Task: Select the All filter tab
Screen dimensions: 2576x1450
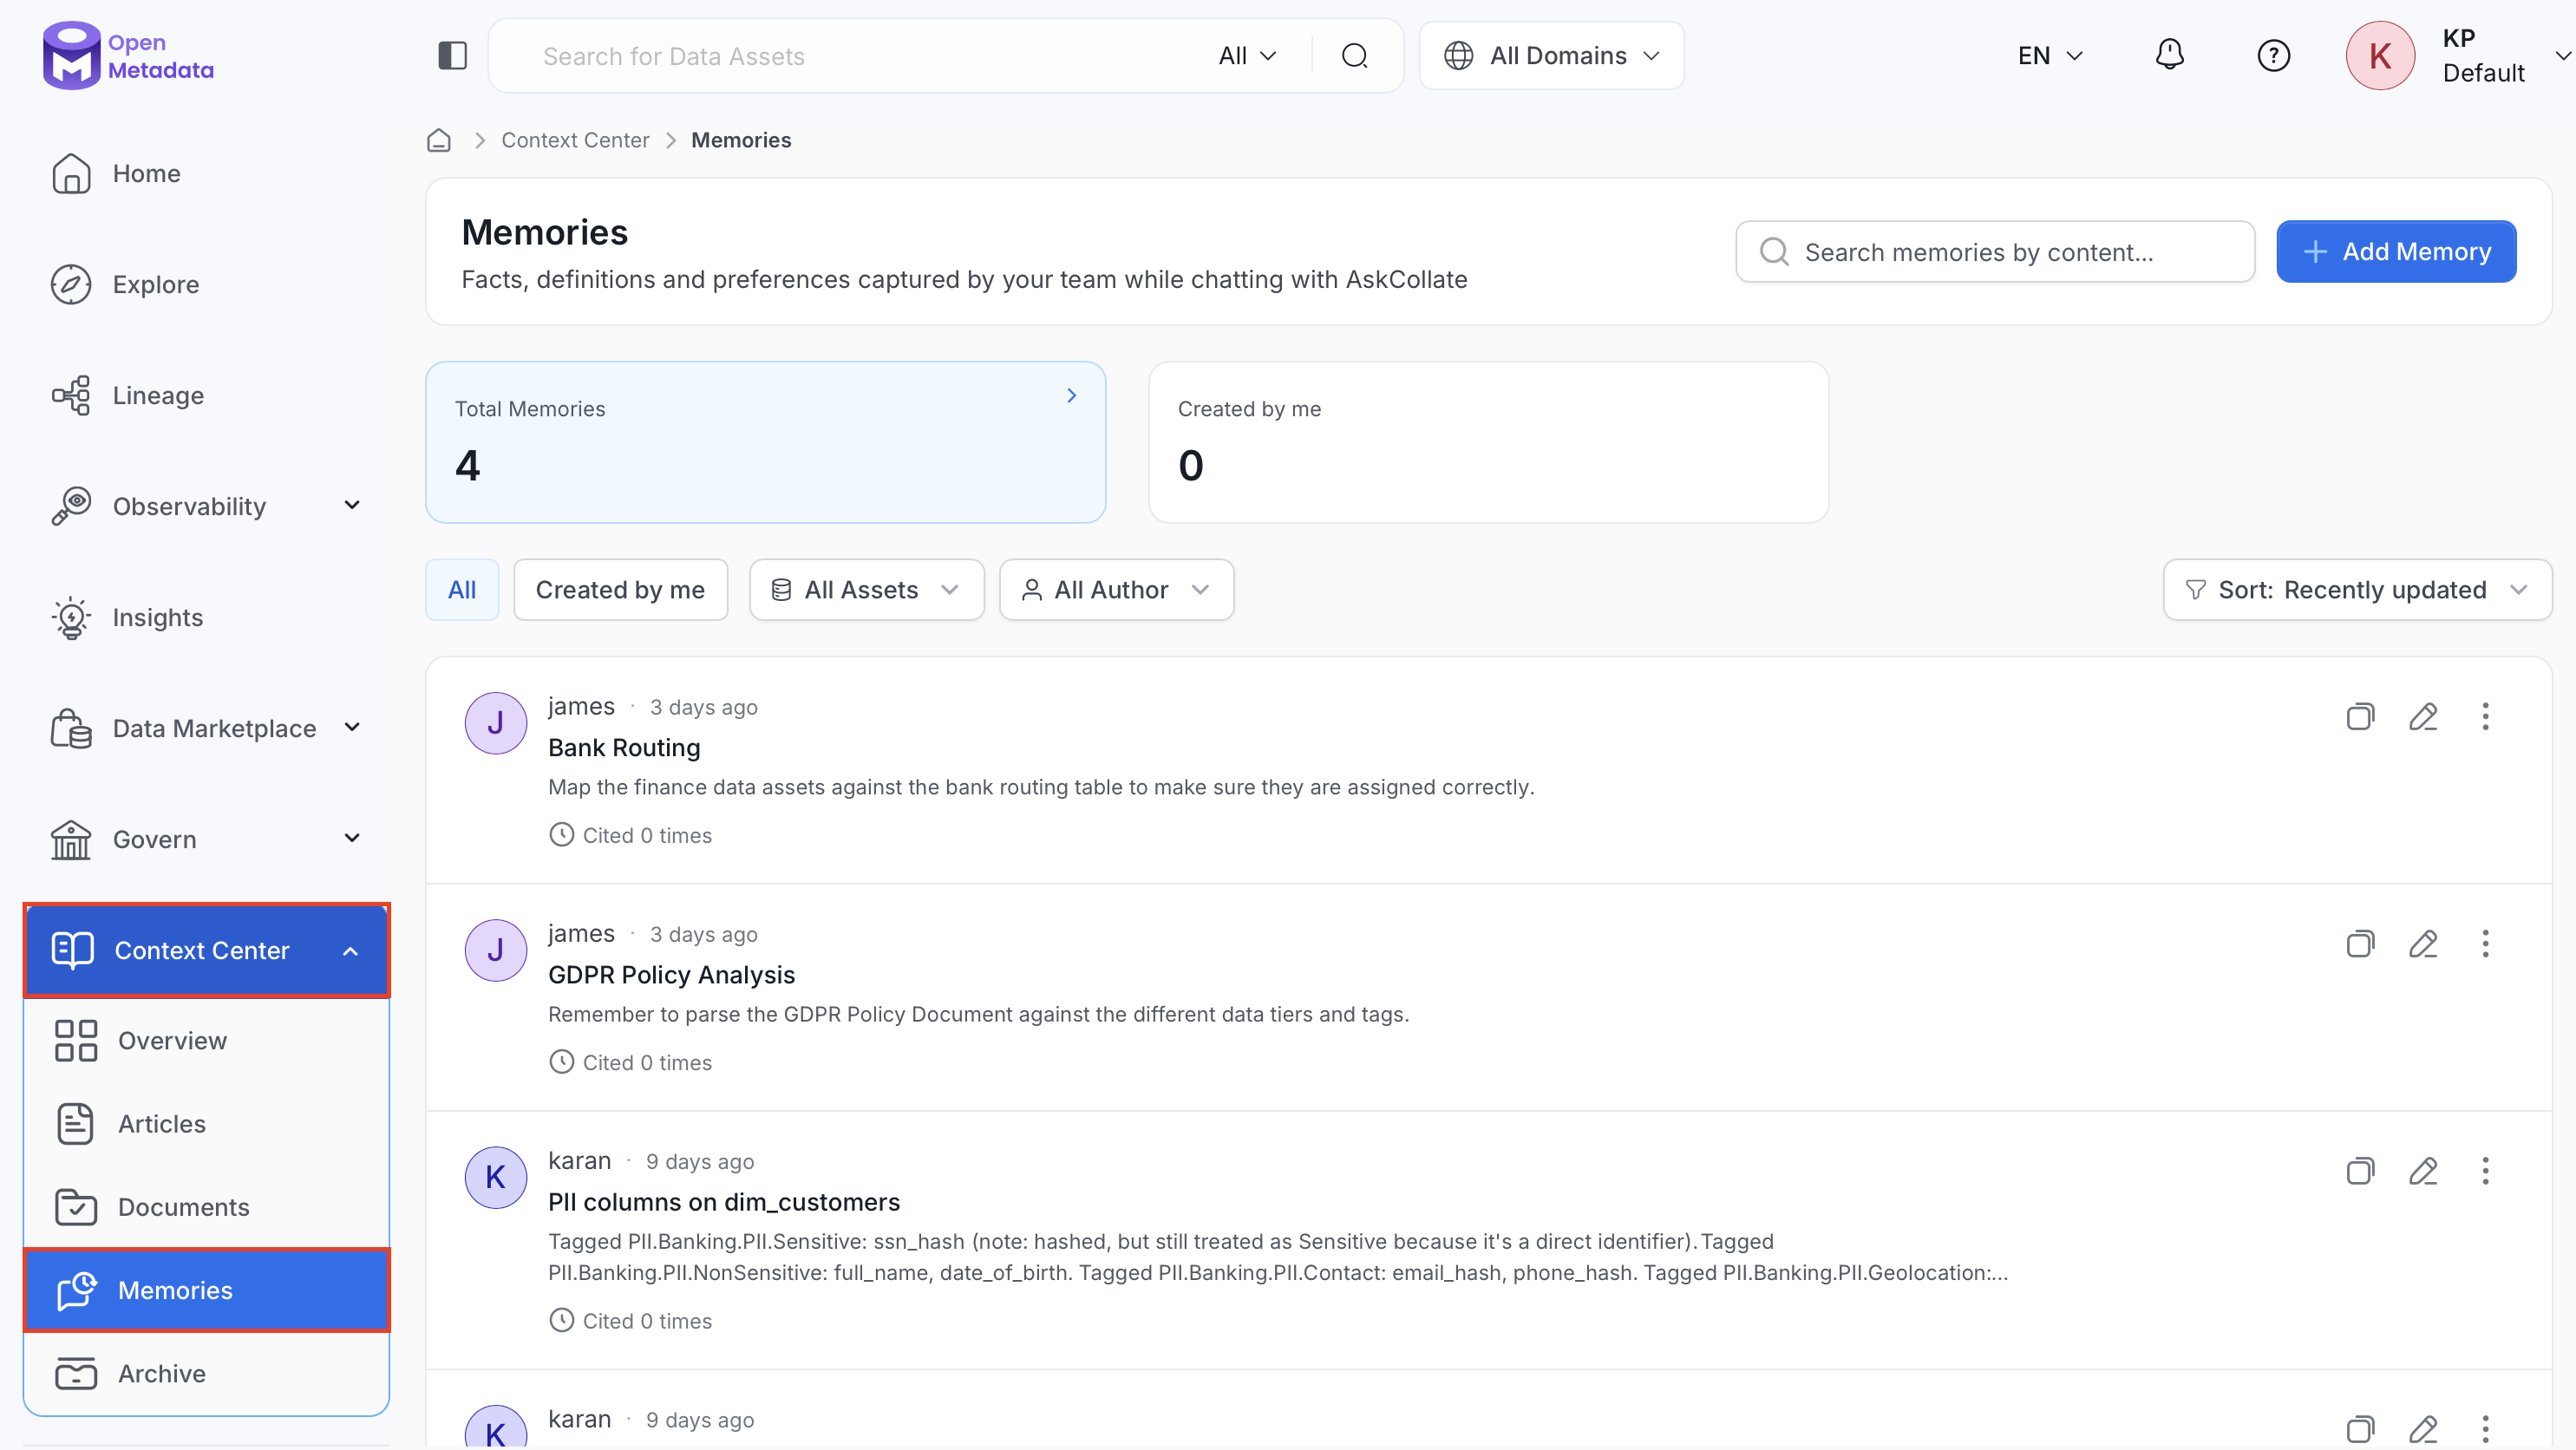Action: tap(462, 590)
